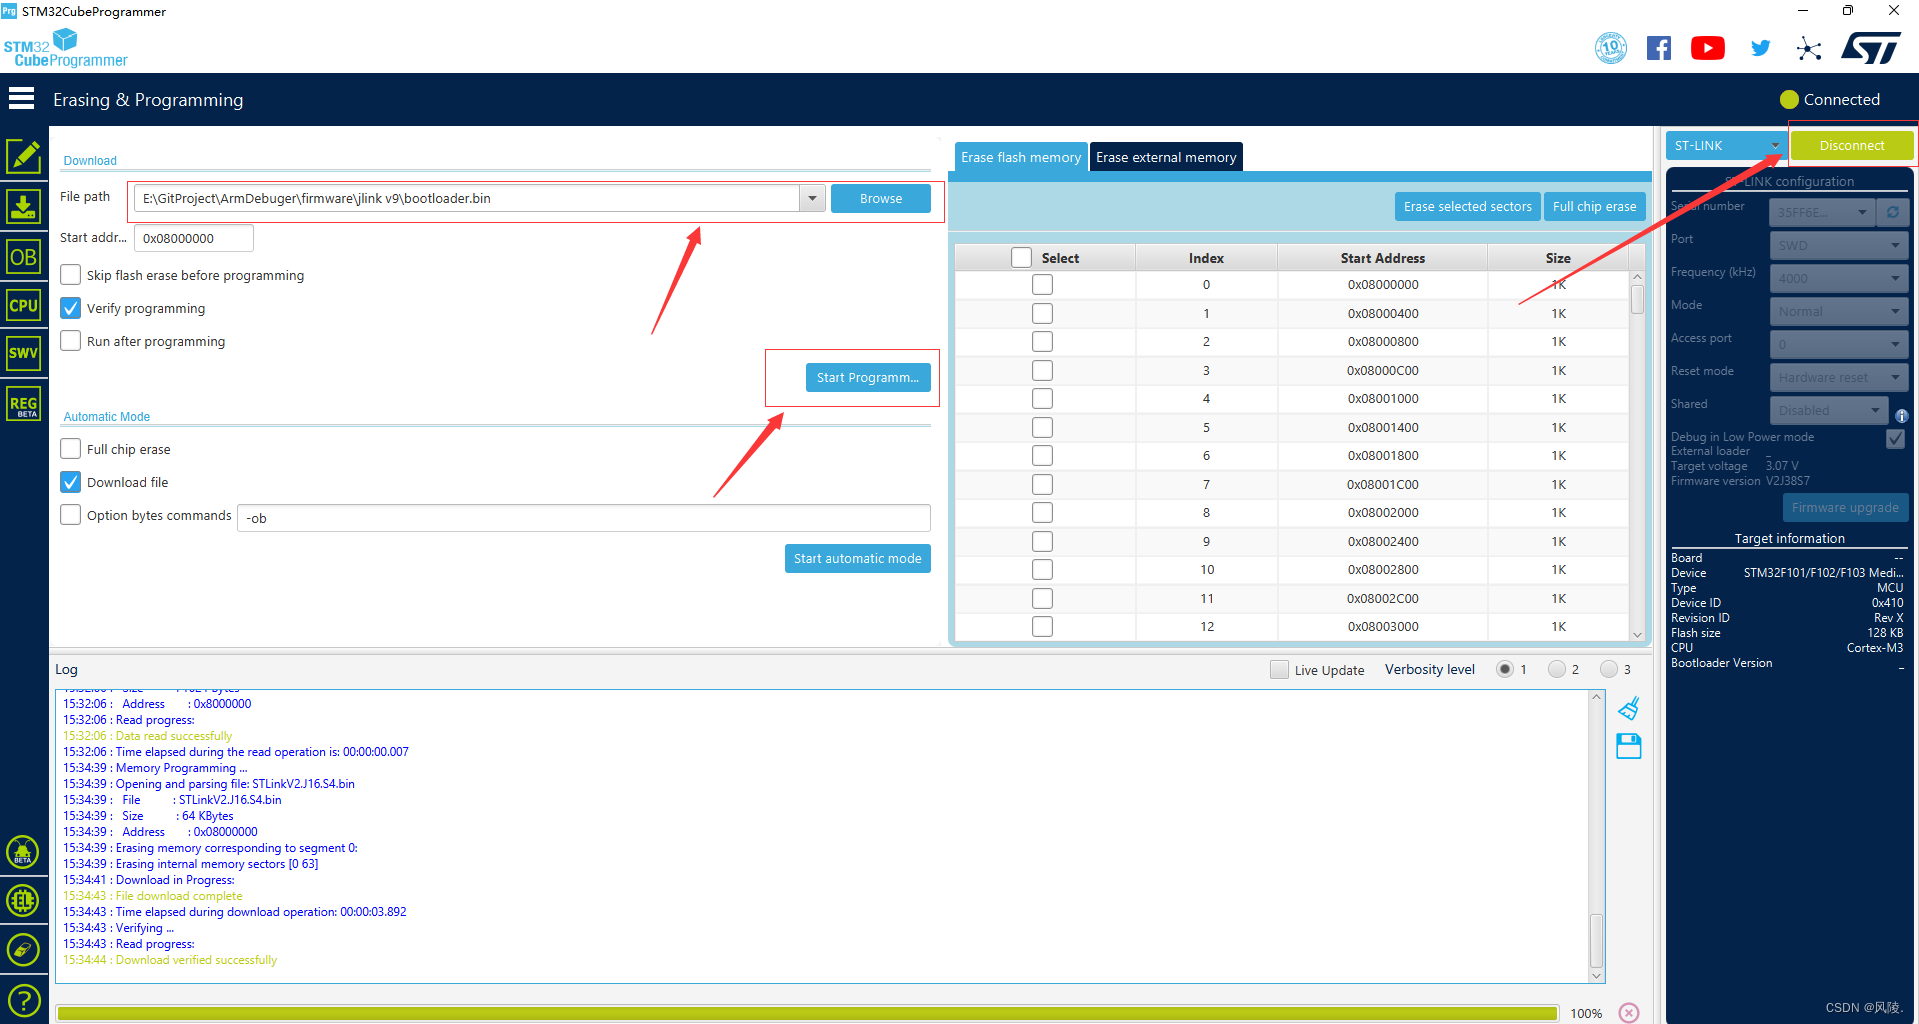The height and width of the screenshot is (1024, 1919).
Task: Show Shared mode info icon
Action: [x=1901, y=416]
